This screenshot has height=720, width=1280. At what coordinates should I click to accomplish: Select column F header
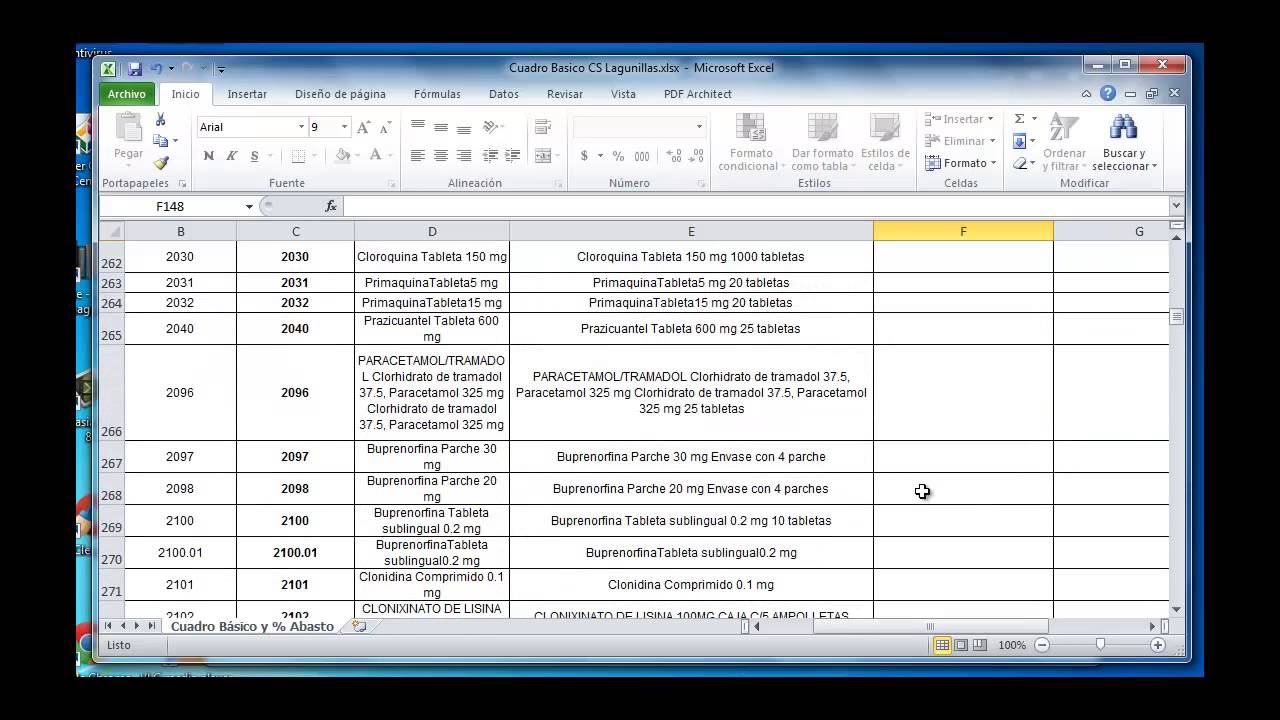pos(963,231)
